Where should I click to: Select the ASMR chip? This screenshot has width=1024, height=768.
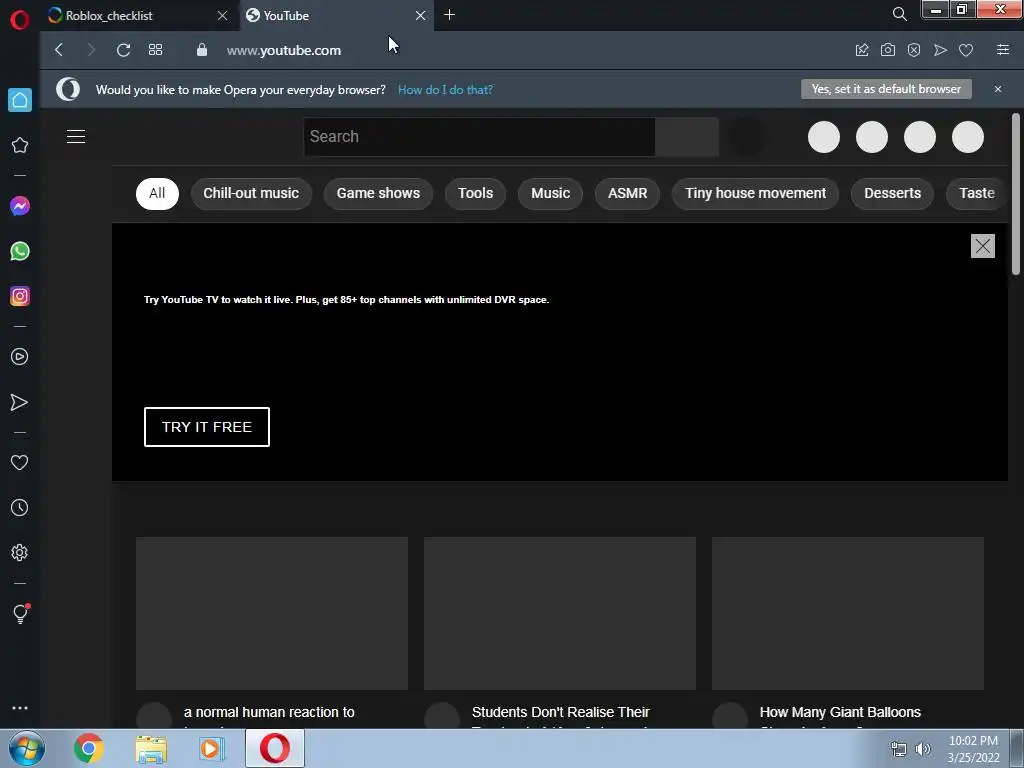coord(628,193)
